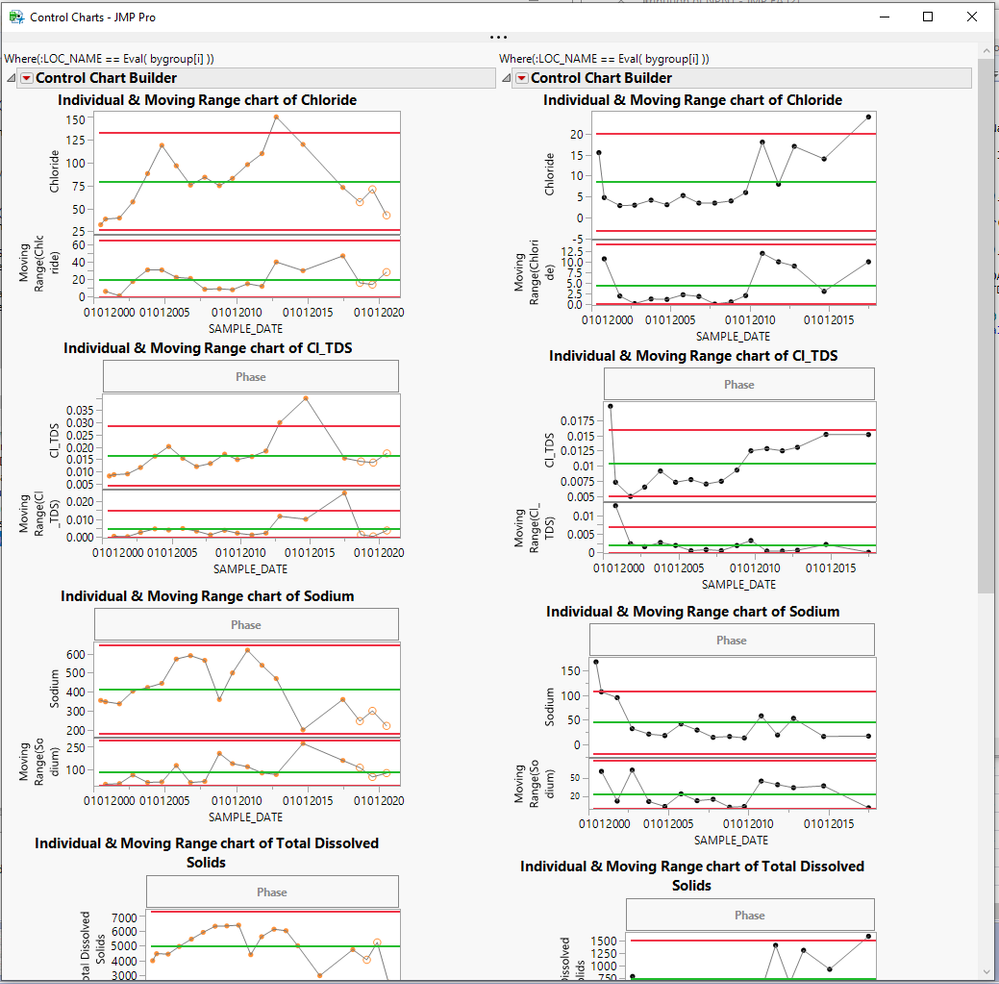Image resolution: width=999 pixels, height=984 pixels.
Task: Collapse the left Control Chart Builder outline
Action: (11, 78)
